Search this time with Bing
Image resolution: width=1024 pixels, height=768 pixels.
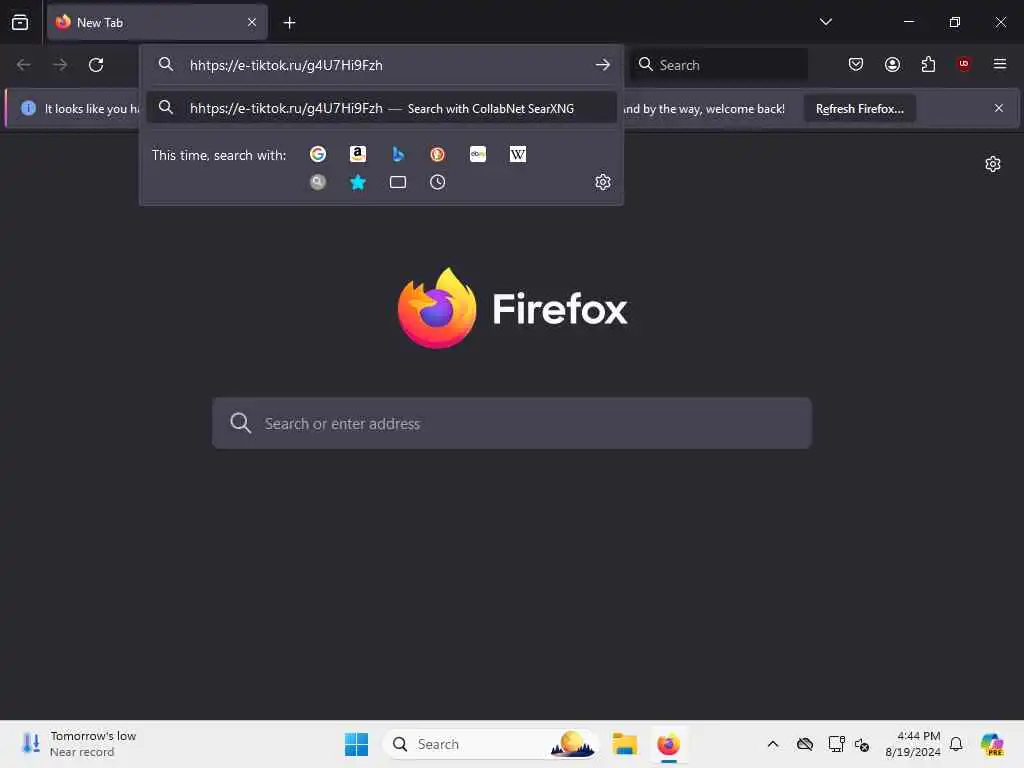point(398,154)
